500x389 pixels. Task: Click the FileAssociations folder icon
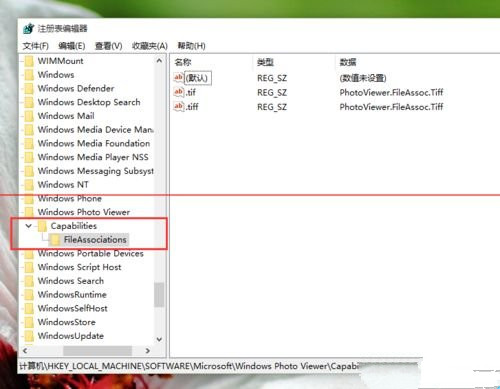click(55, 240)
